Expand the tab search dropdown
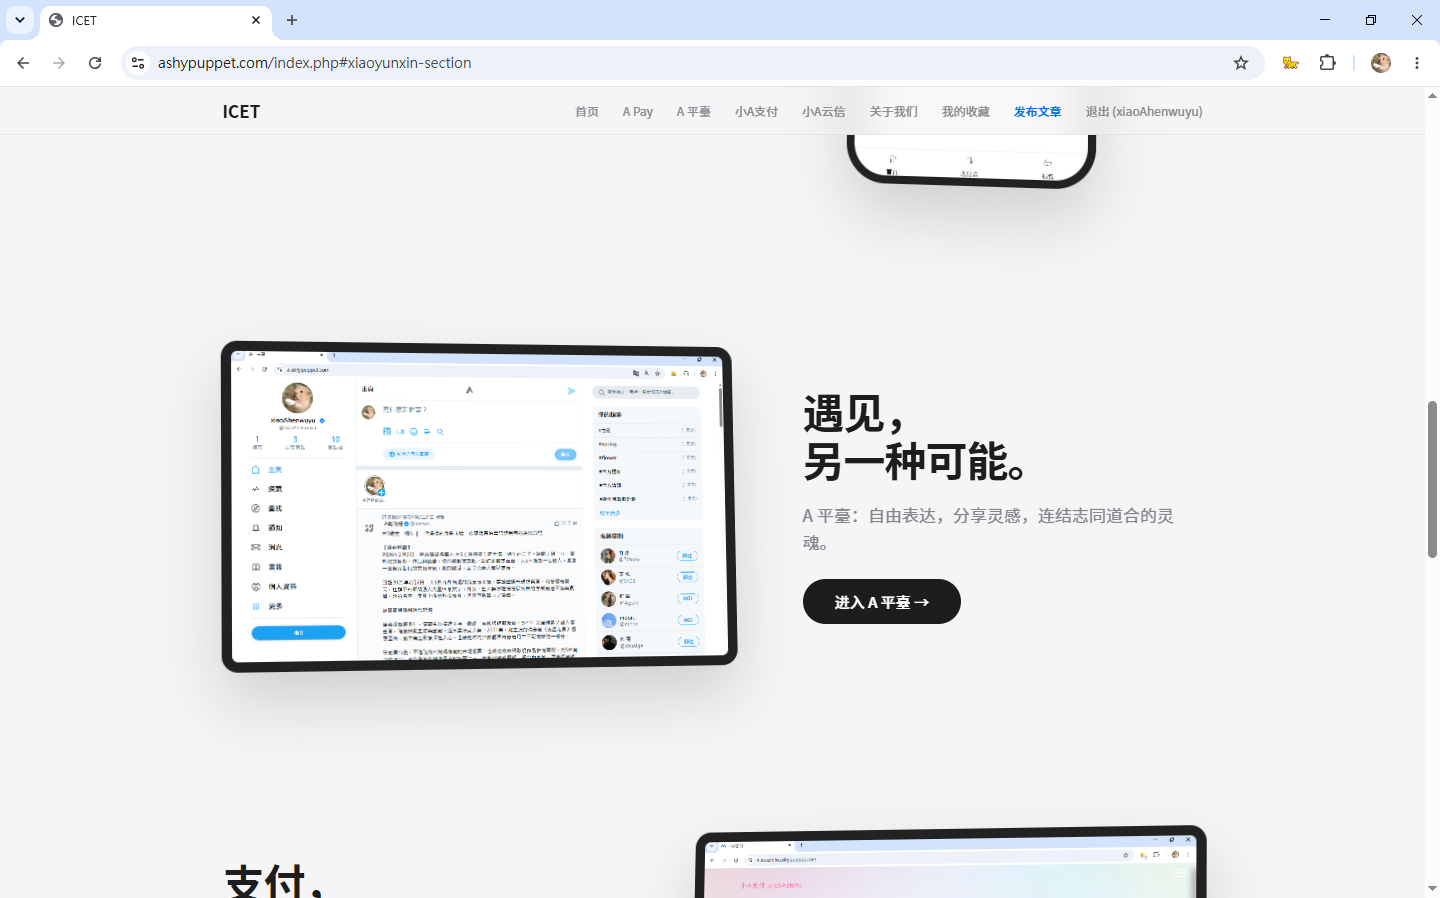Screen dimensions: 1440x898 pos(20,20)
